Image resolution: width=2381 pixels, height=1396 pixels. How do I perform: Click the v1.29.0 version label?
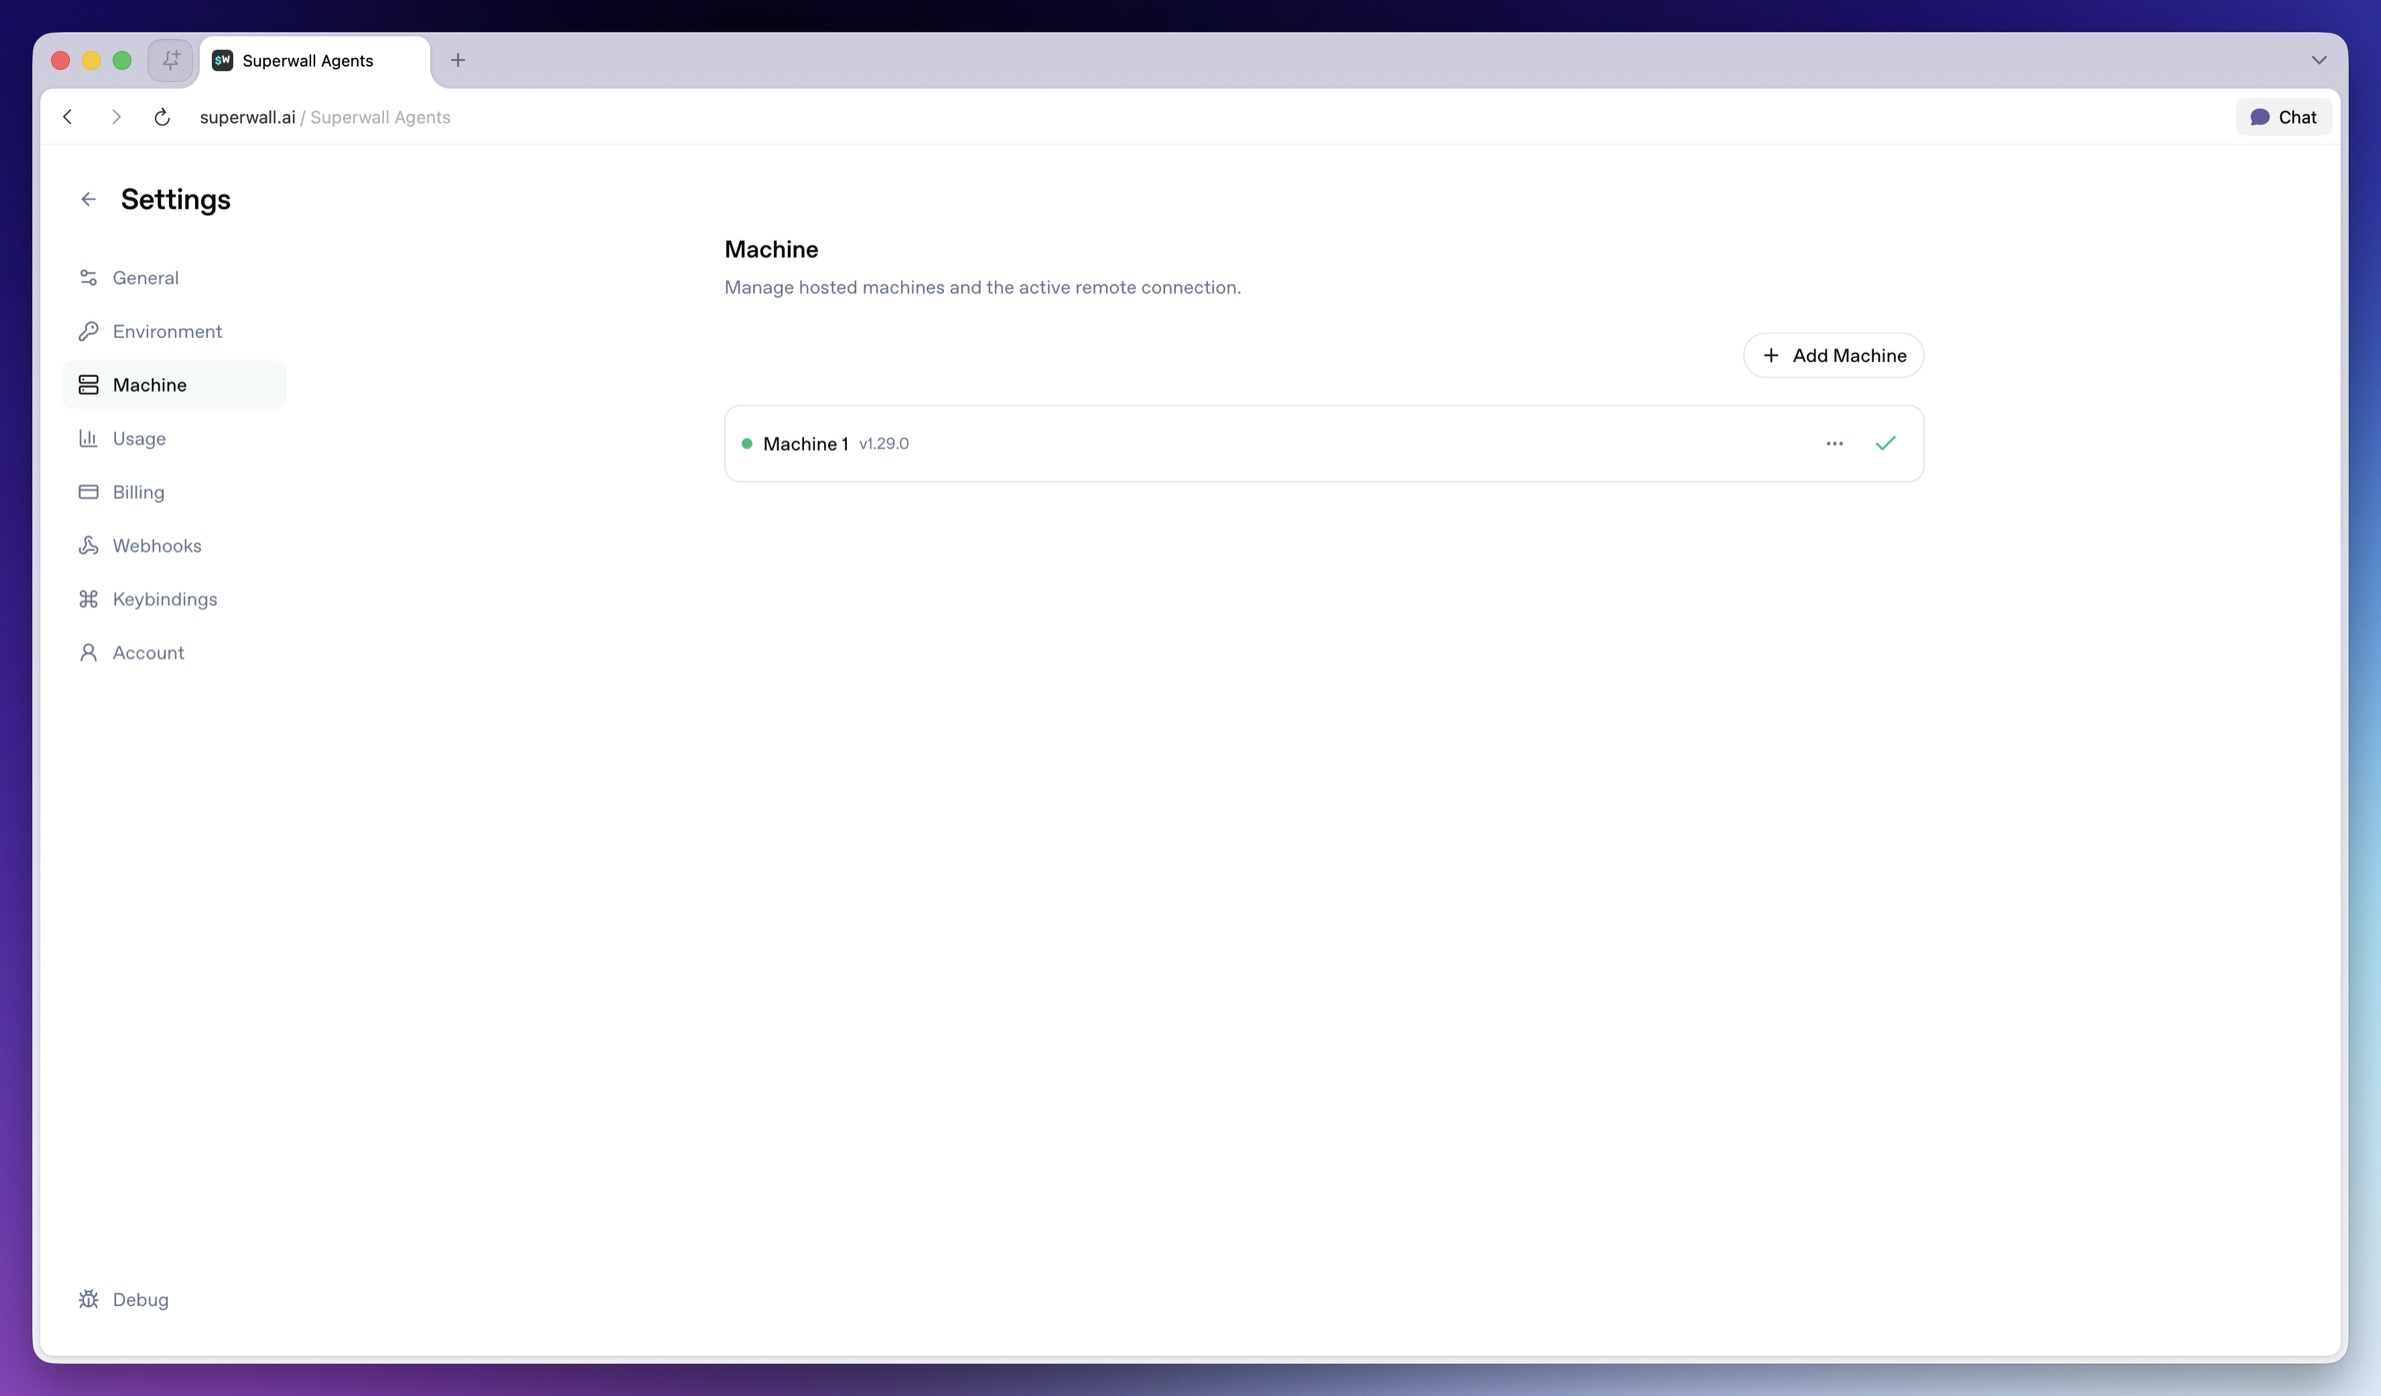coord(884,444)
